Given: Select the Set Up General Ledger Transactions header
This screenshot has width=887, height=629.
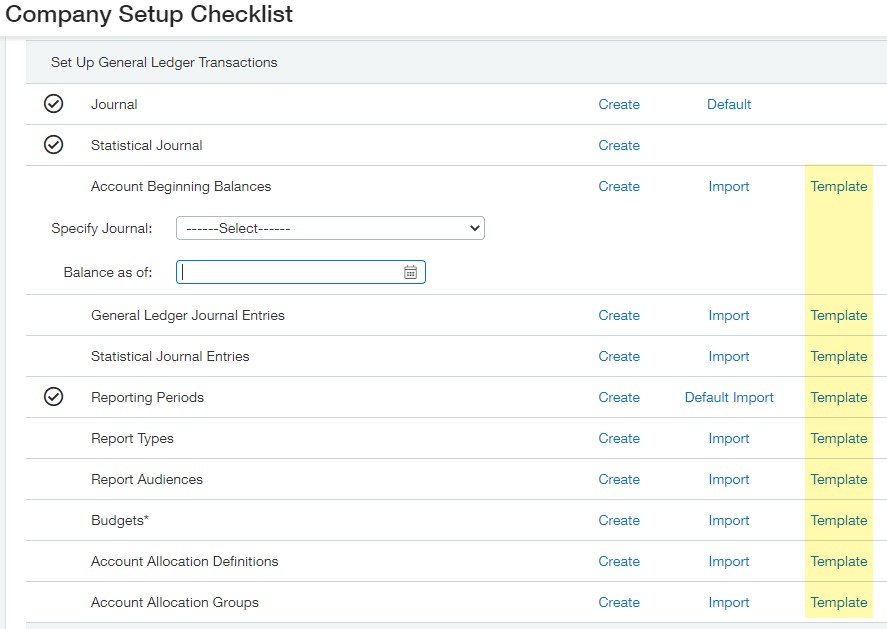Looking at the screenshot, I should tap(164, 62).
